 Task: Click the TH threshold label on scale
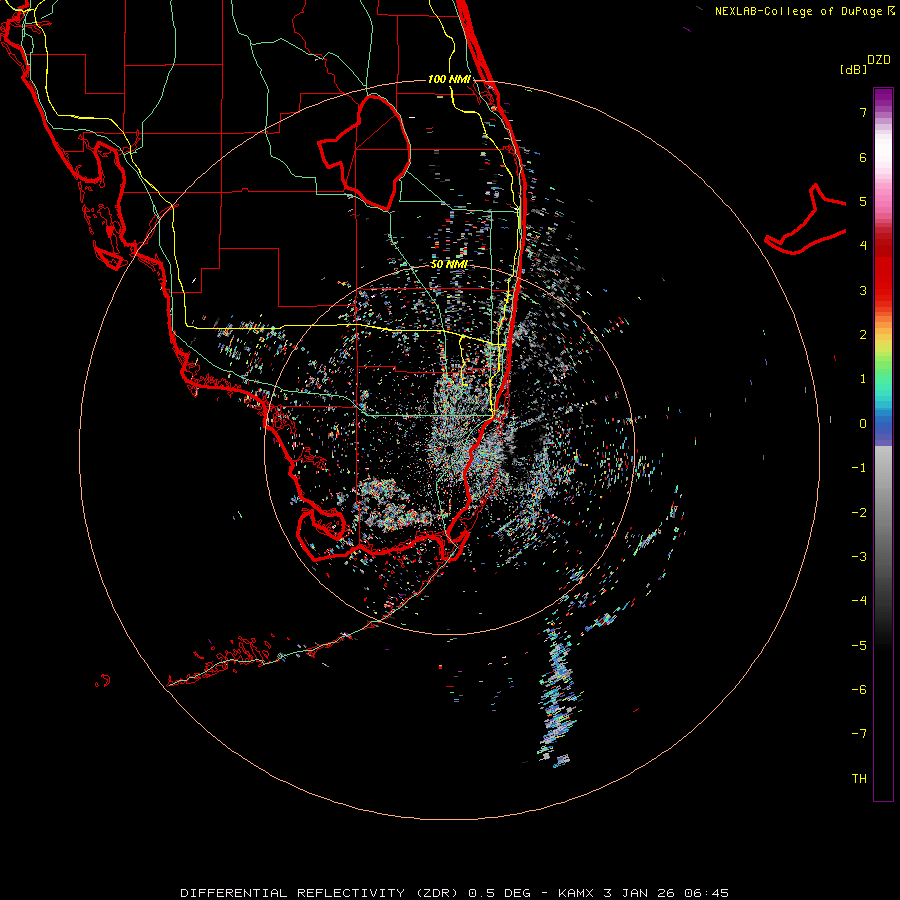pos(859,779)
